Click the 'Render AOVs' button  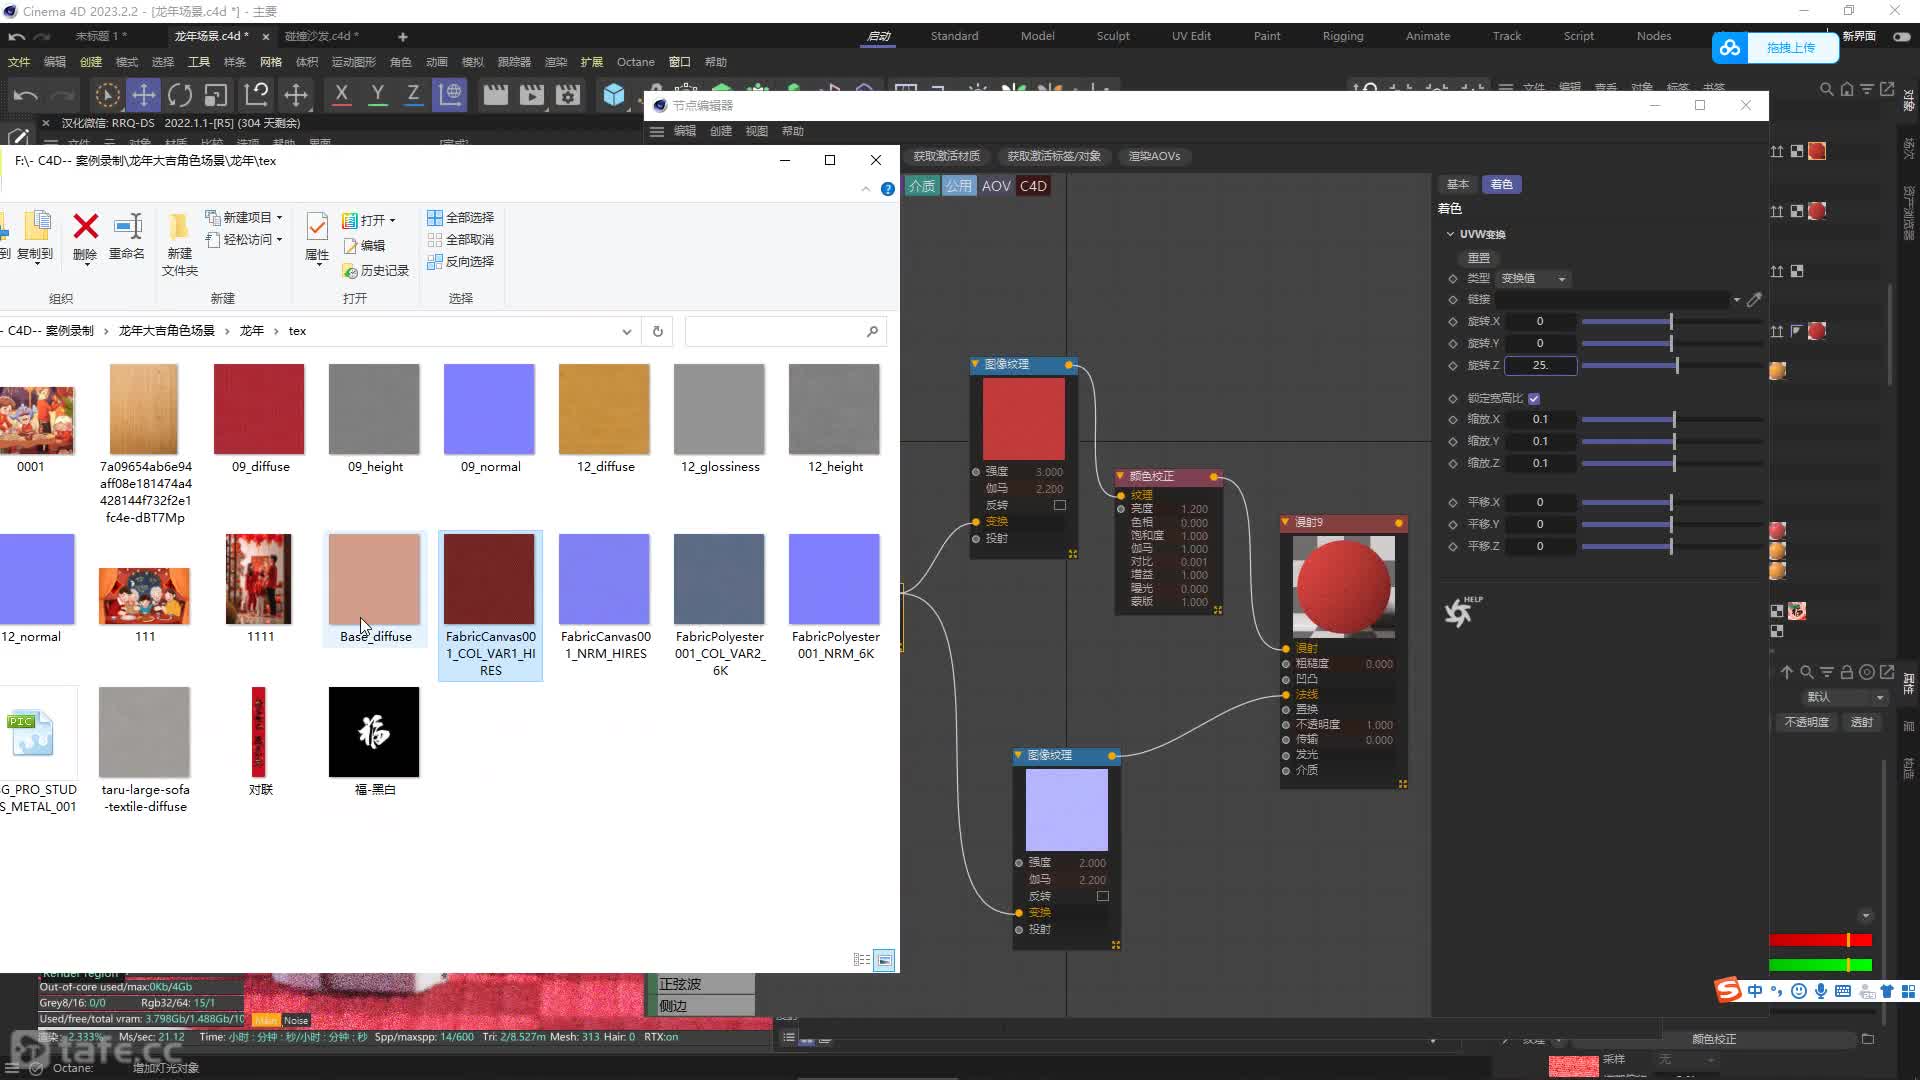coord(1154,156)
